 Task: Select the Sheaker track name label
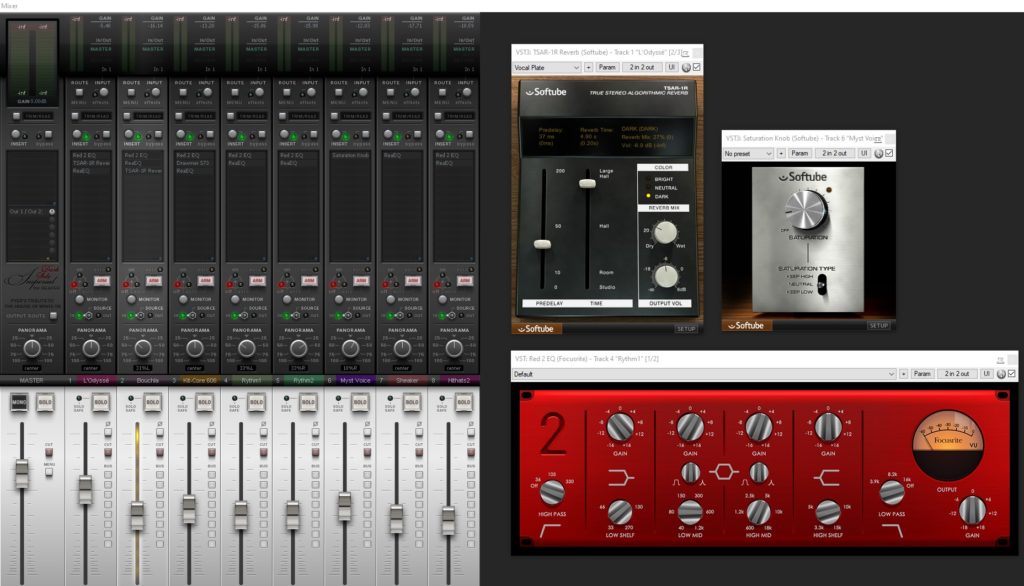point(407,380)
